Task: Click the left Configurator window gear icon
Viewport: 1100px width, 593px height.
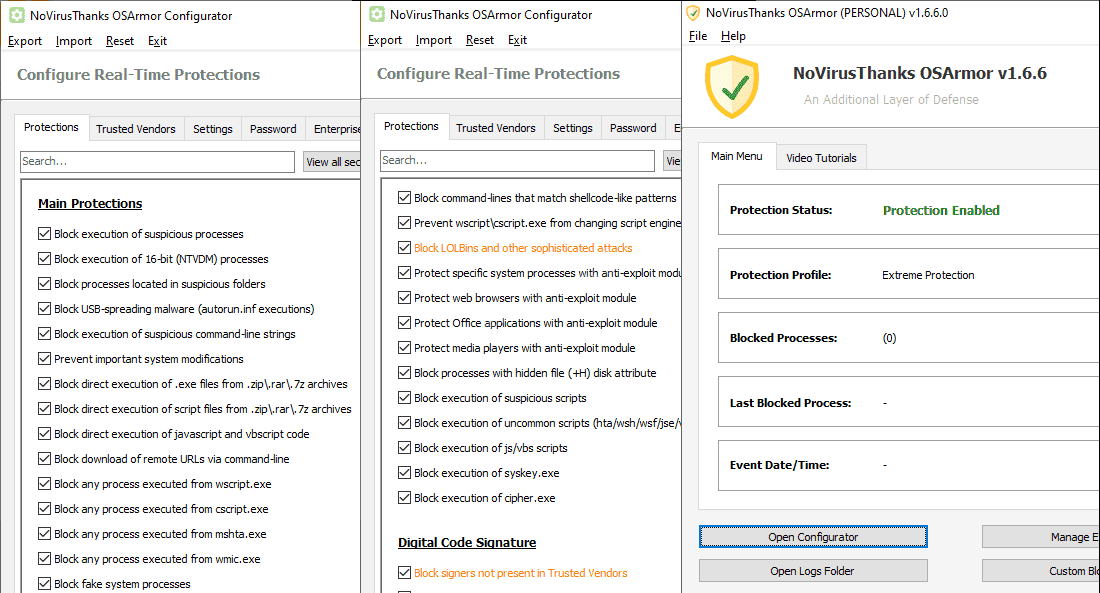Action: pyautogui.click(x=16, y=15)
